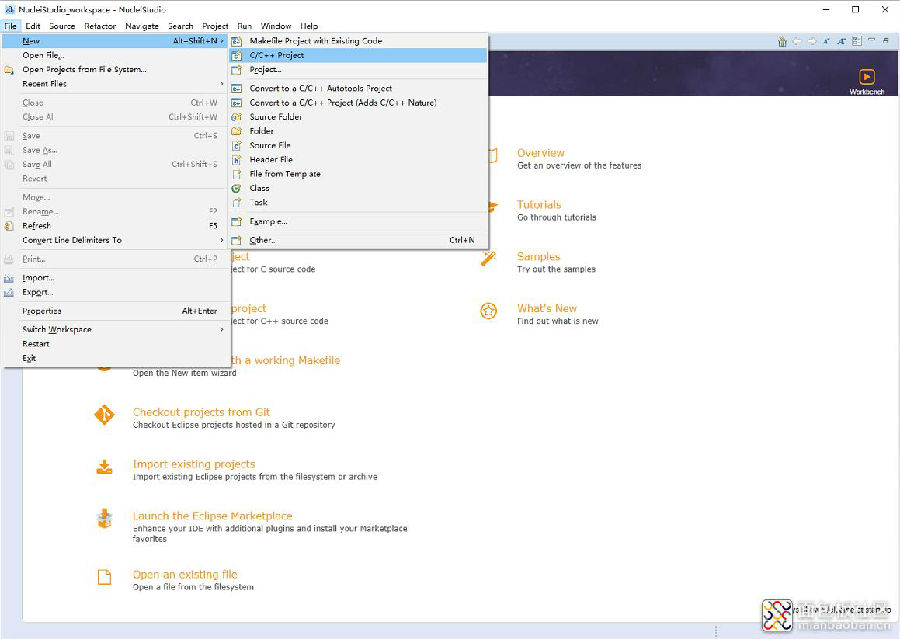Click the Open Projects from File System icon
The height and width of the screenshot is (639, 900).
[x=9, y=70]
